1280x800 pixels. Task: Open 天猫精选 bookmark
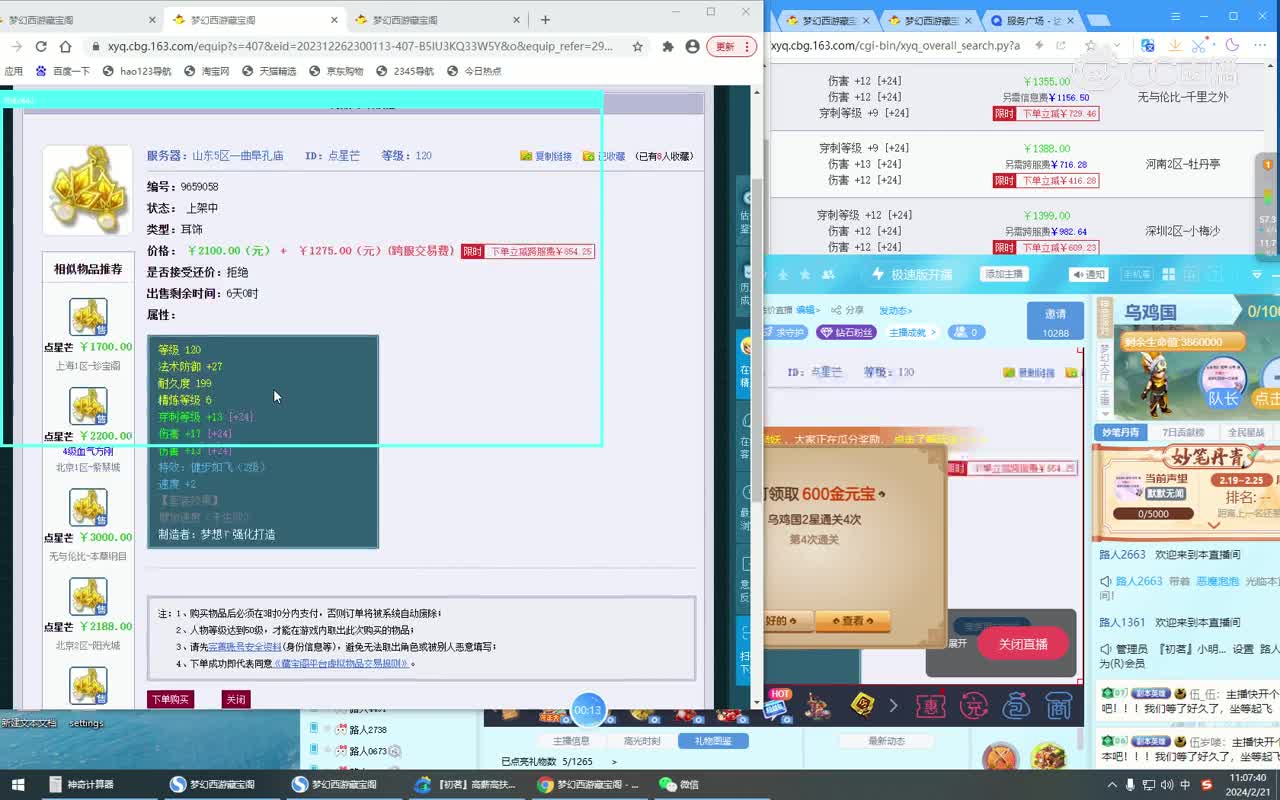point(270,71)
